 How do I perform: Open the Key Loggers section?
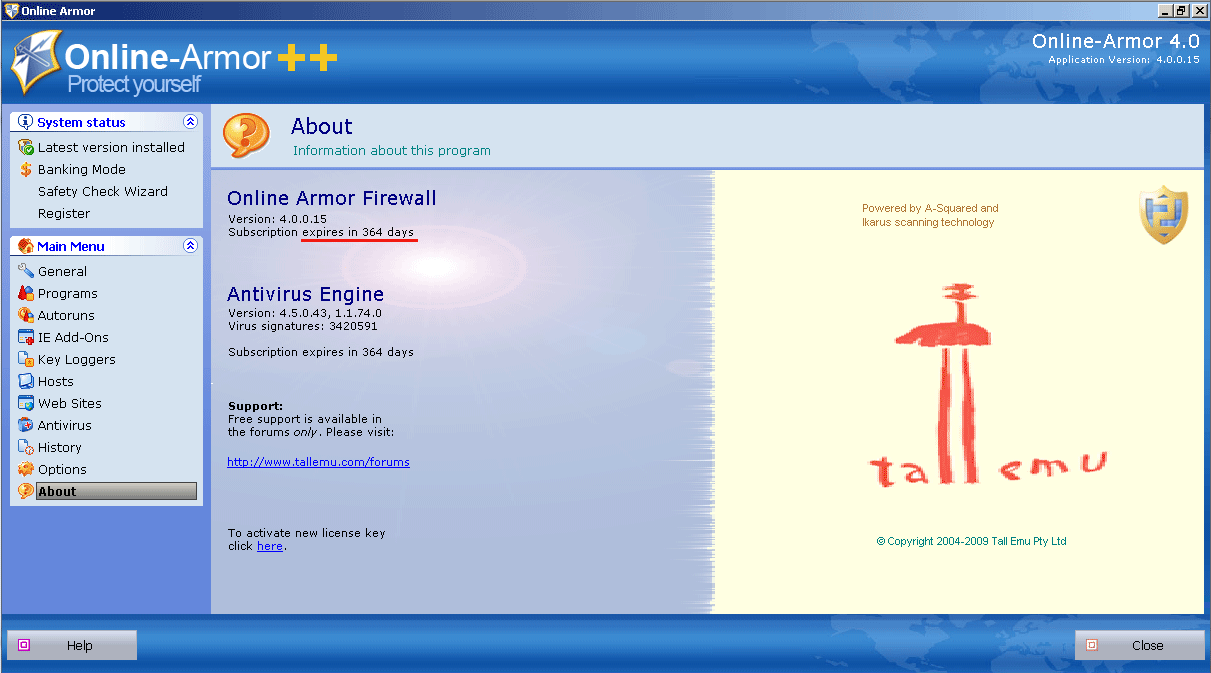(x=77, y=359)
